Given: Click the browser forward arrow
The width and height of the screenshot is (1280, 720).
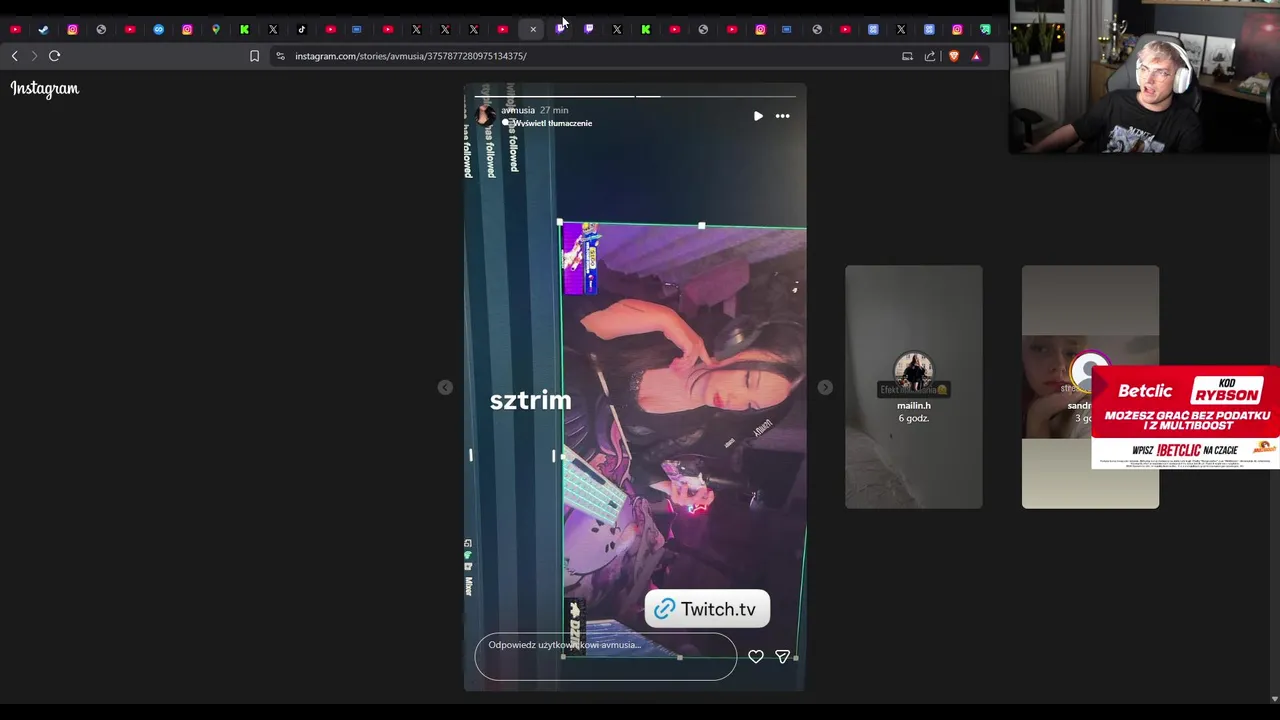Looking at the screenshot, I should tap(33, 56).
